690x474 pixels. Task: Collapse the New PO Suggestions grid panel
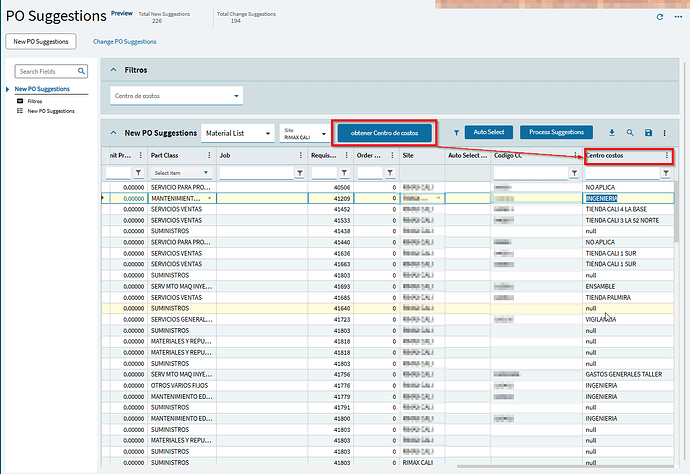pyautogui.click(x=113, y=132)
